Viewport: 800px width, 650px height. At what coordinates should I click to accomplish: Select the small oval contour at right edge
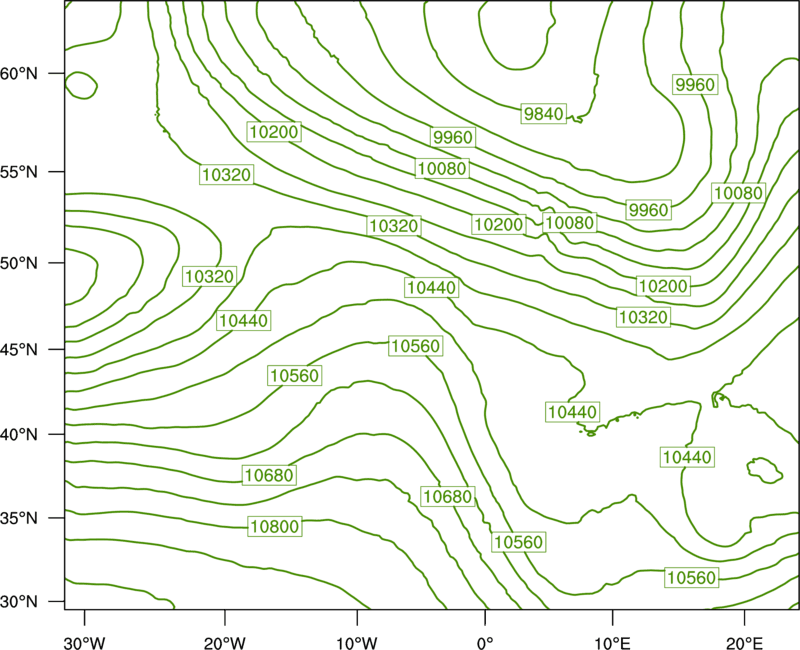764,470
